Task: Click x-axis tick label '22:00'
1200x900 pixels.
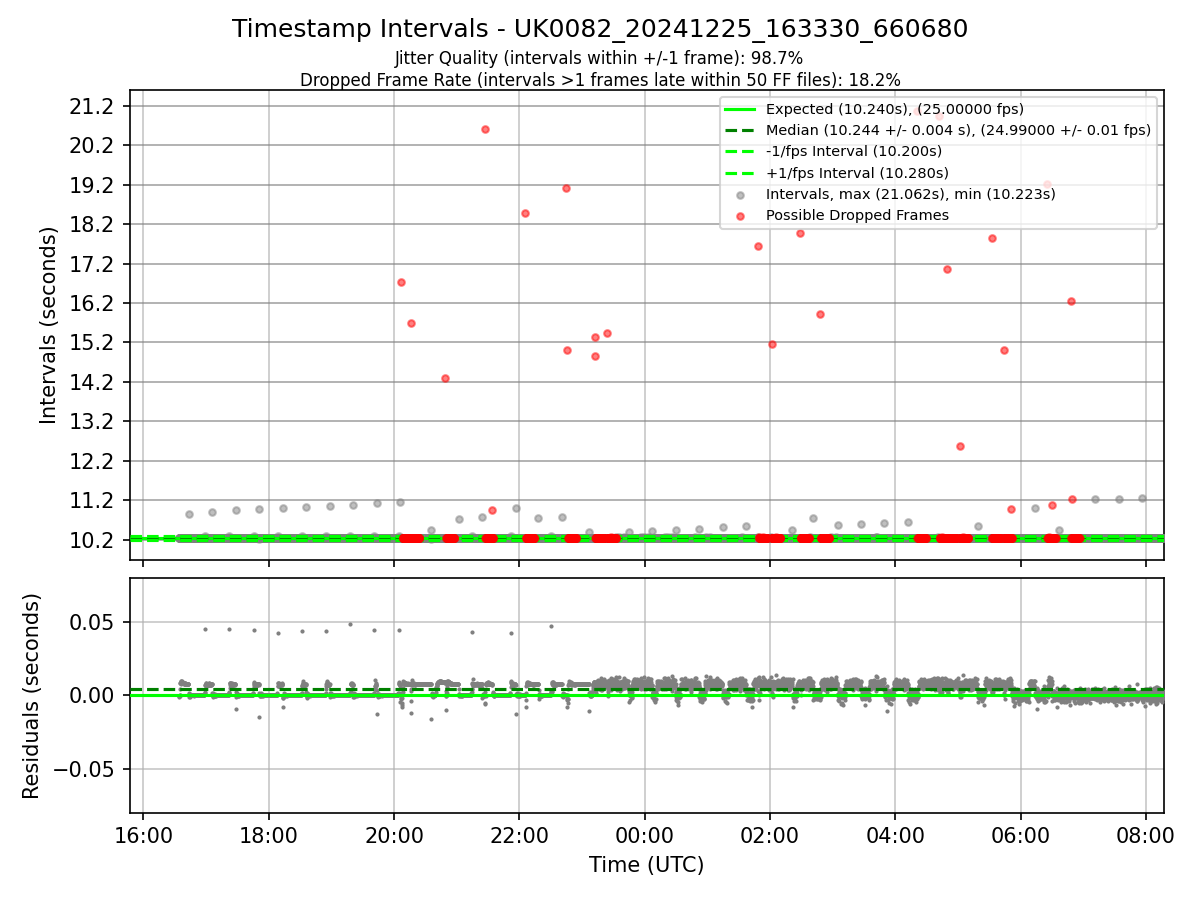Action: [x=519, y=834]
